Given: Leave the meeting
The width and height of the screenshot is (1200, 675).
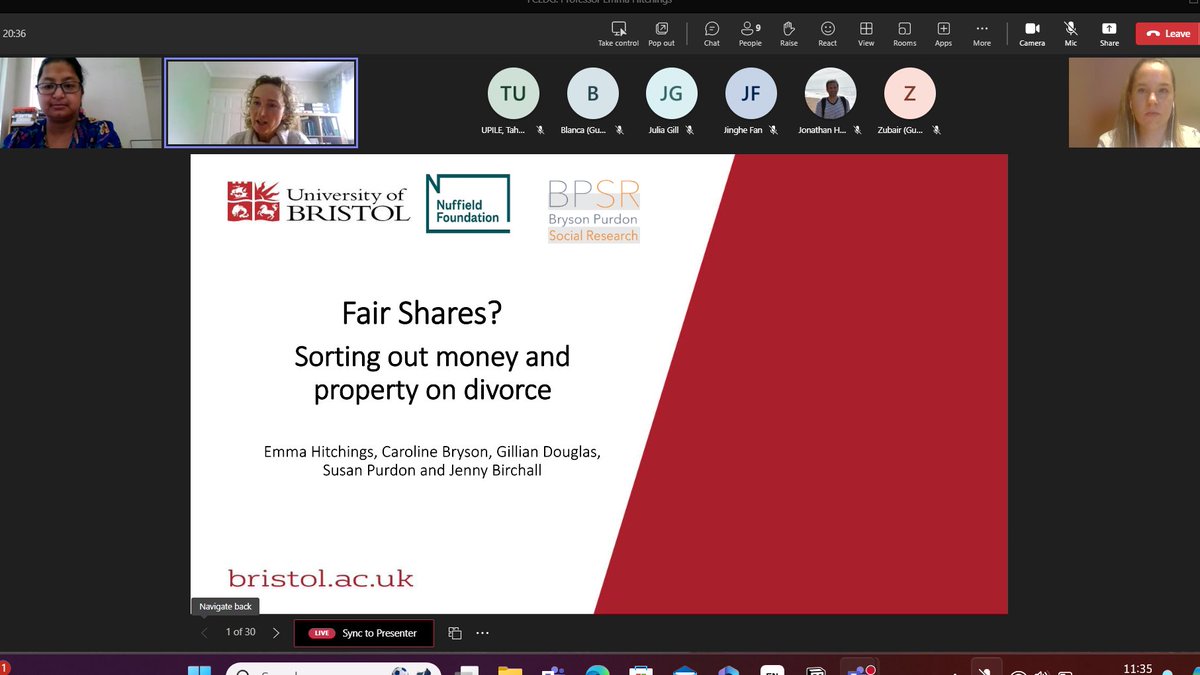Looking at the screenshot, I should [1166, 33].
